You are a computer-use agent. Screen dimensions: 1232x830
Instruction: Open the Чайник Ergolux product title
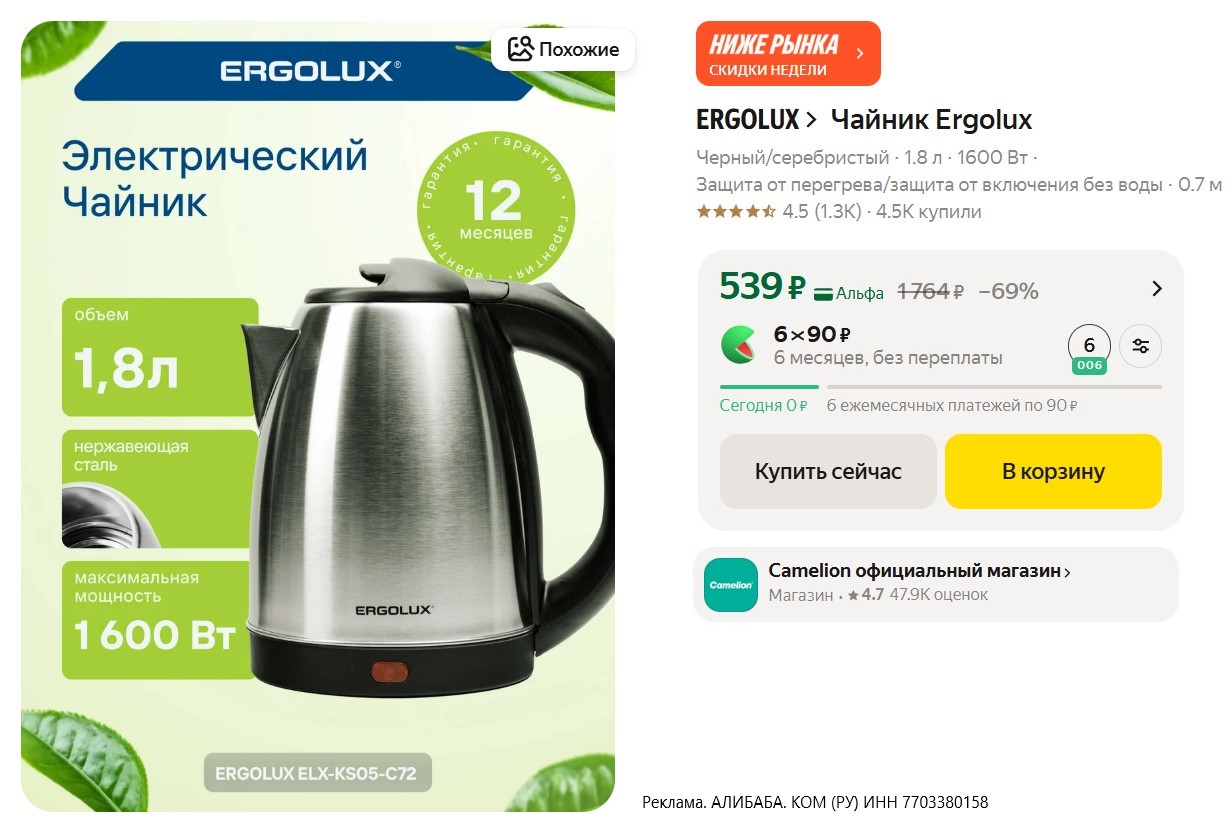[931, 120]
